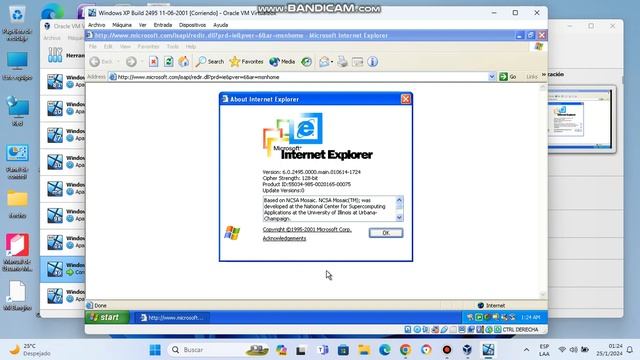Click the Windows 11 Start button
The image size is (640, 360).
155,350
